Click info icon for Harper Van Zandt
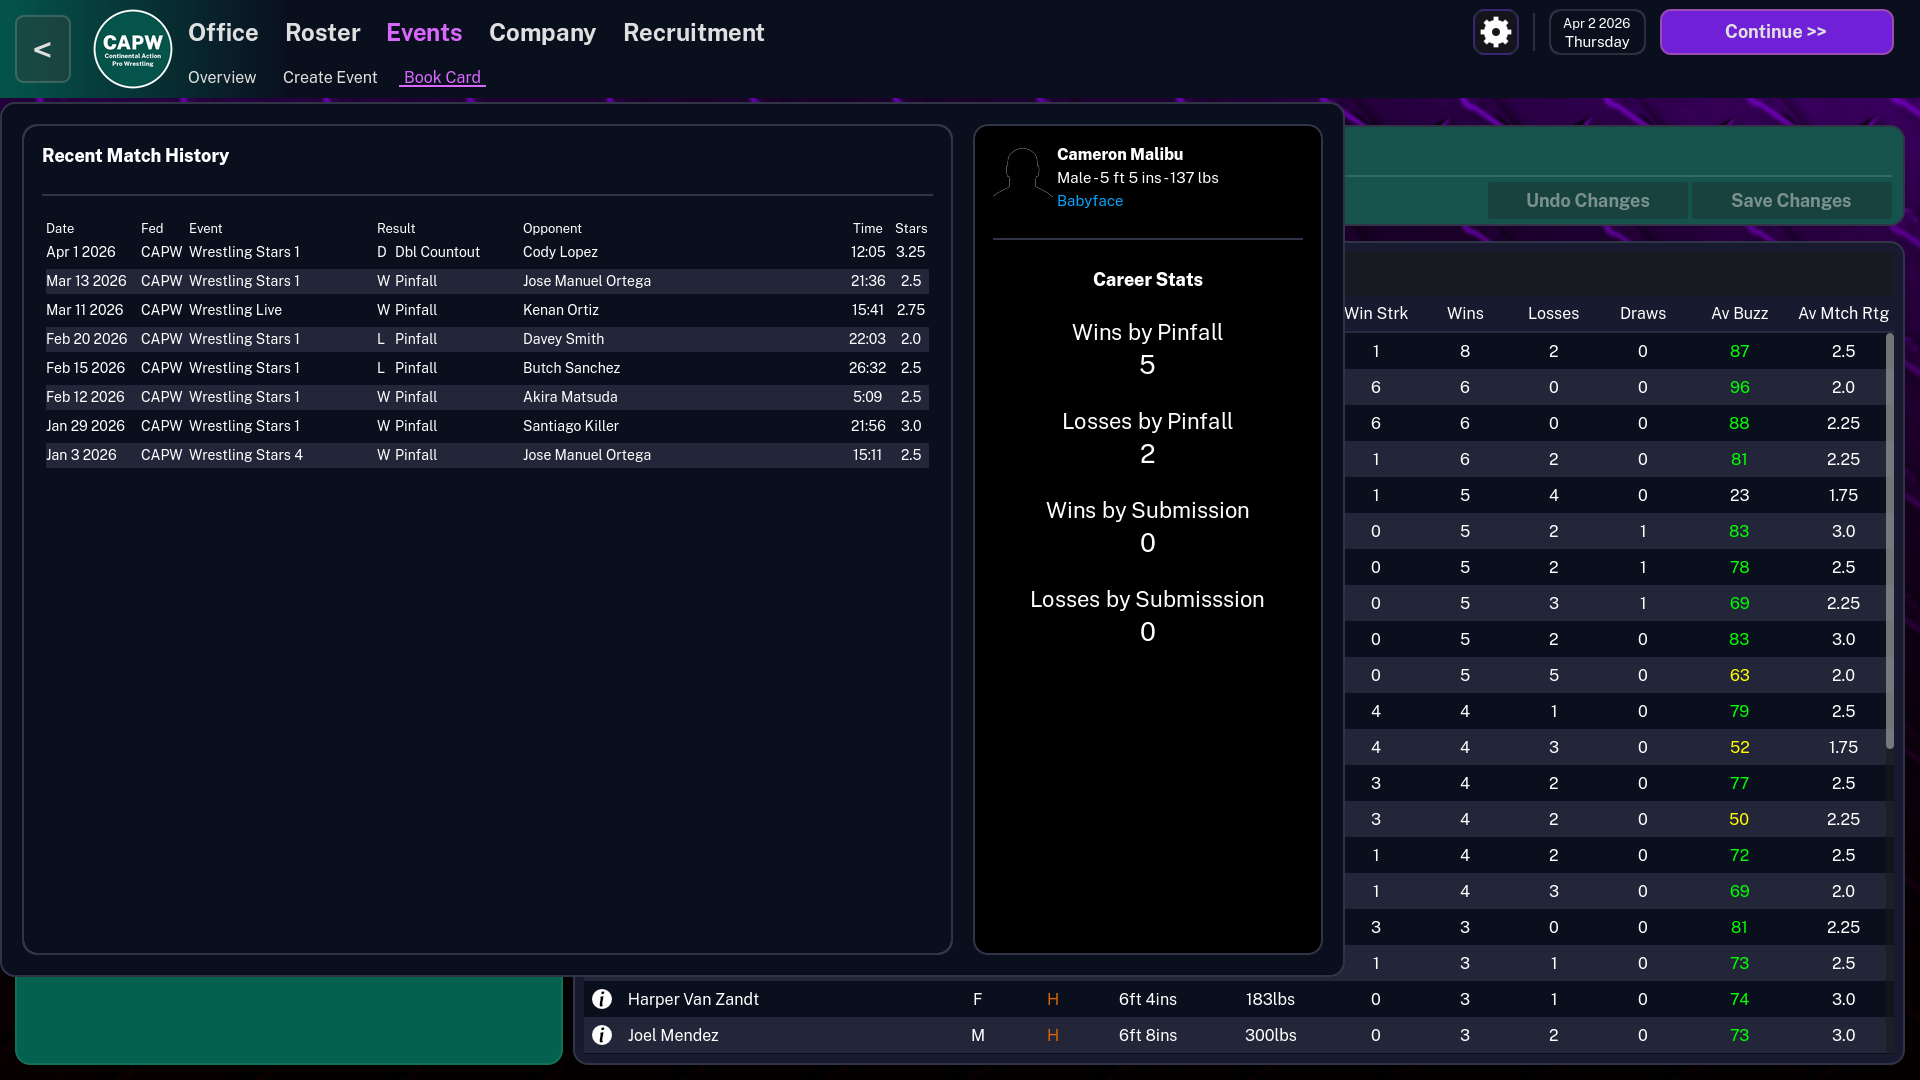This screenshot has height=1080, width=1920. (602, 999)
